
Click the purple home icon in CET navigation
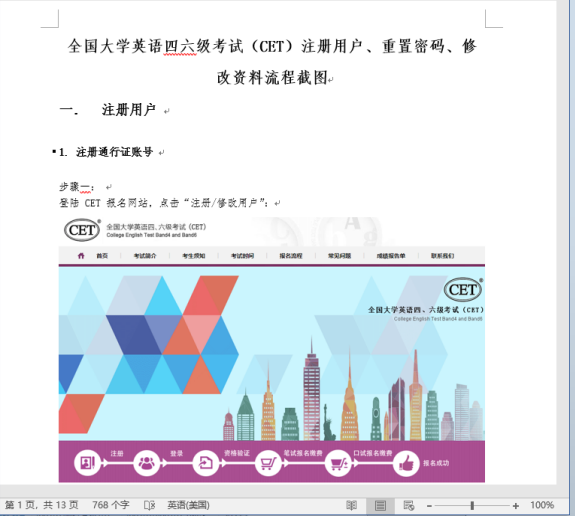[x=81, y=256]
